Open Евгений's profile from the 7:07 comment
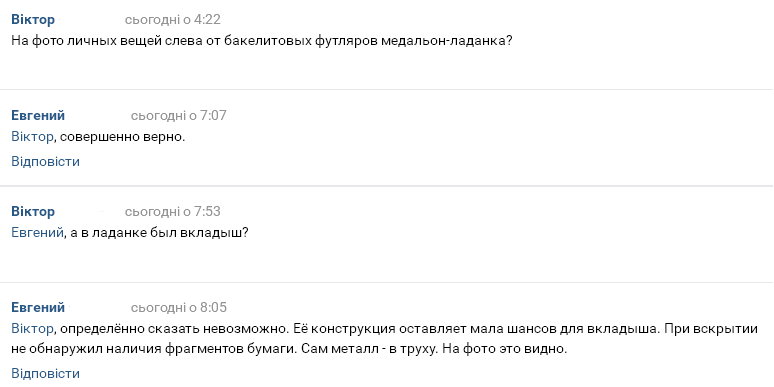 click(38, 116)
